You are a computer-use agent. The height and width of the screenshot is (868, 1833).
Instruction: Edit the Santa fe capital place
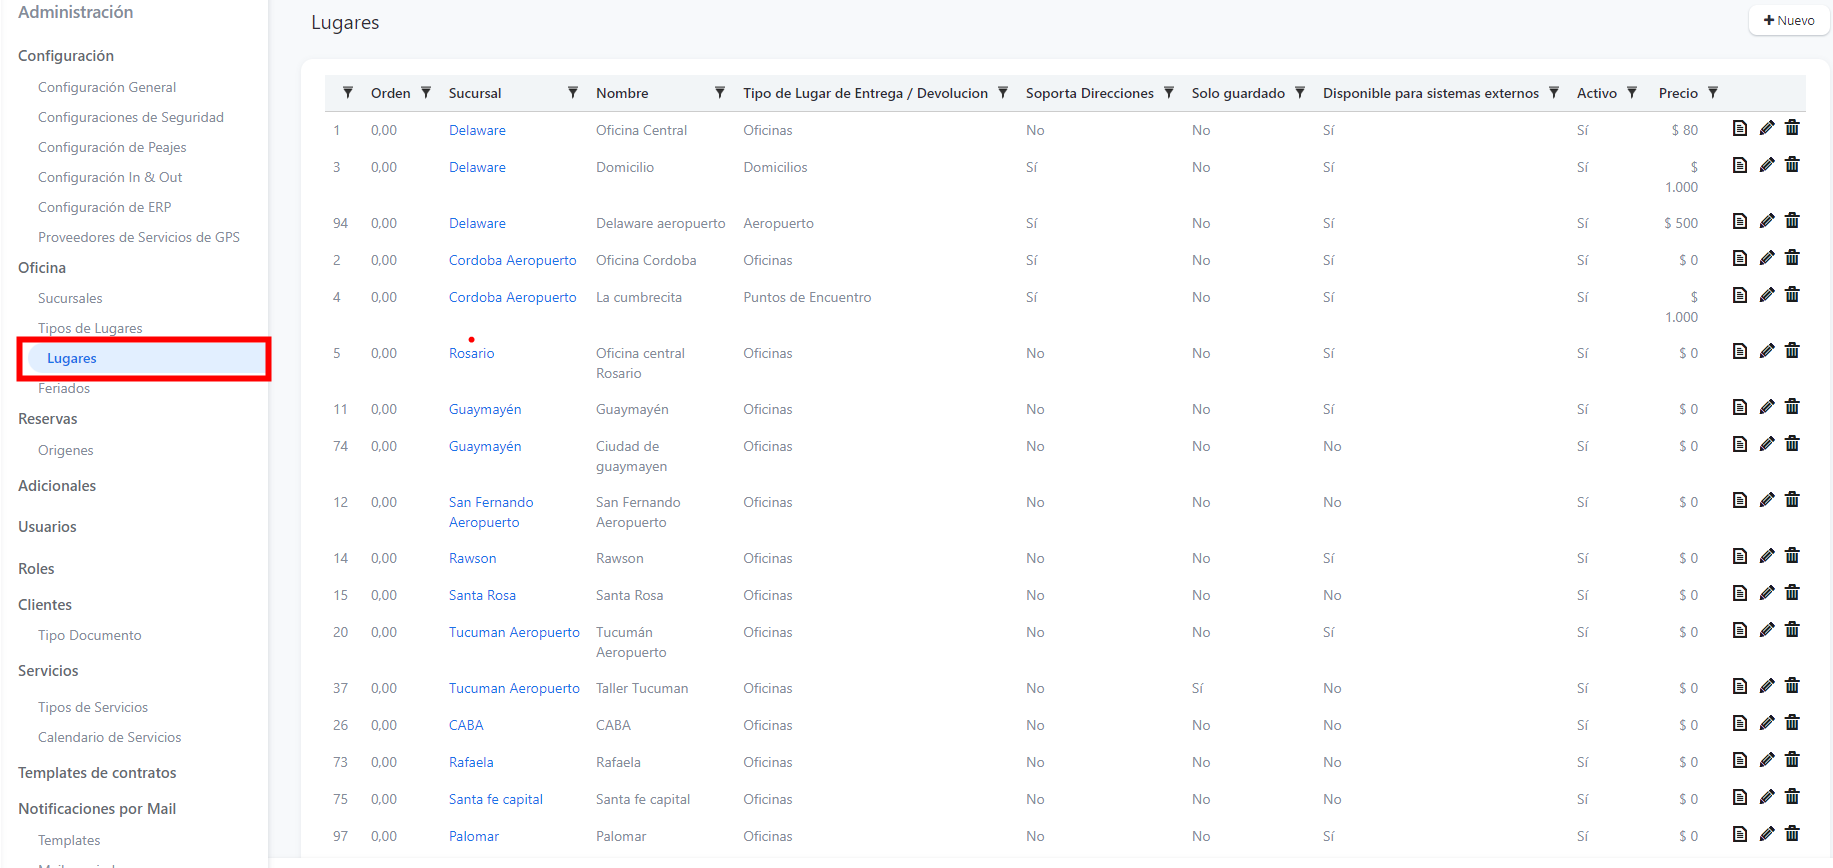(x=1766, y=797)
